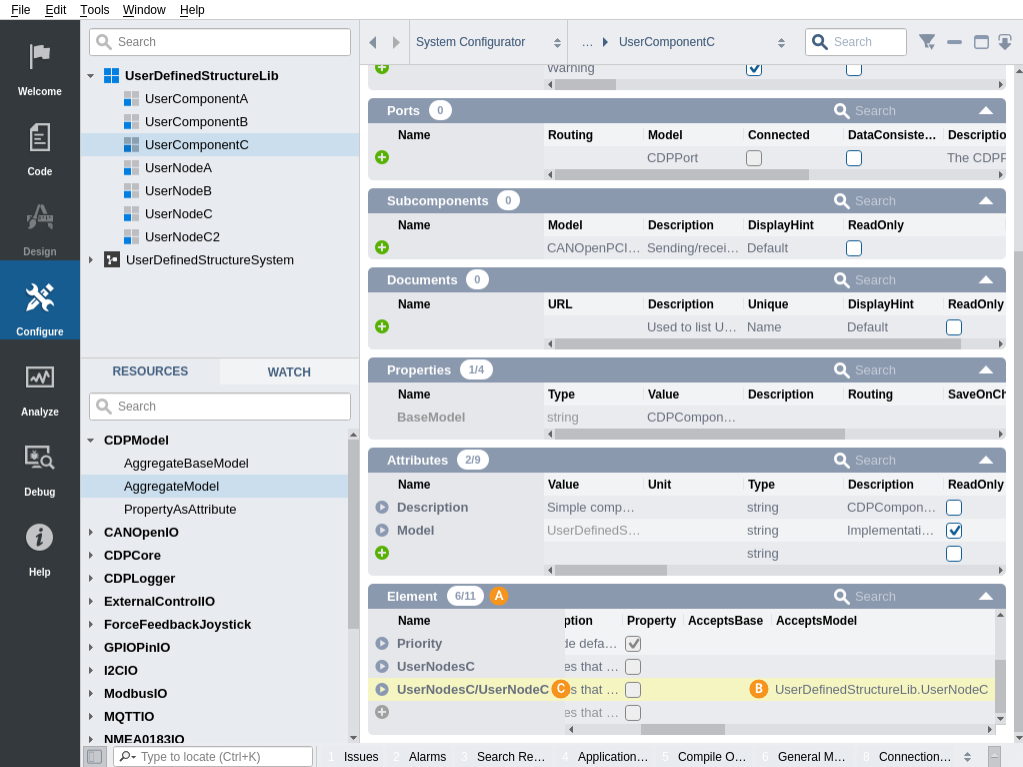This screenshot has height=767, width=1023.
Task: Open the Tools menu
Action: point(95,10)
